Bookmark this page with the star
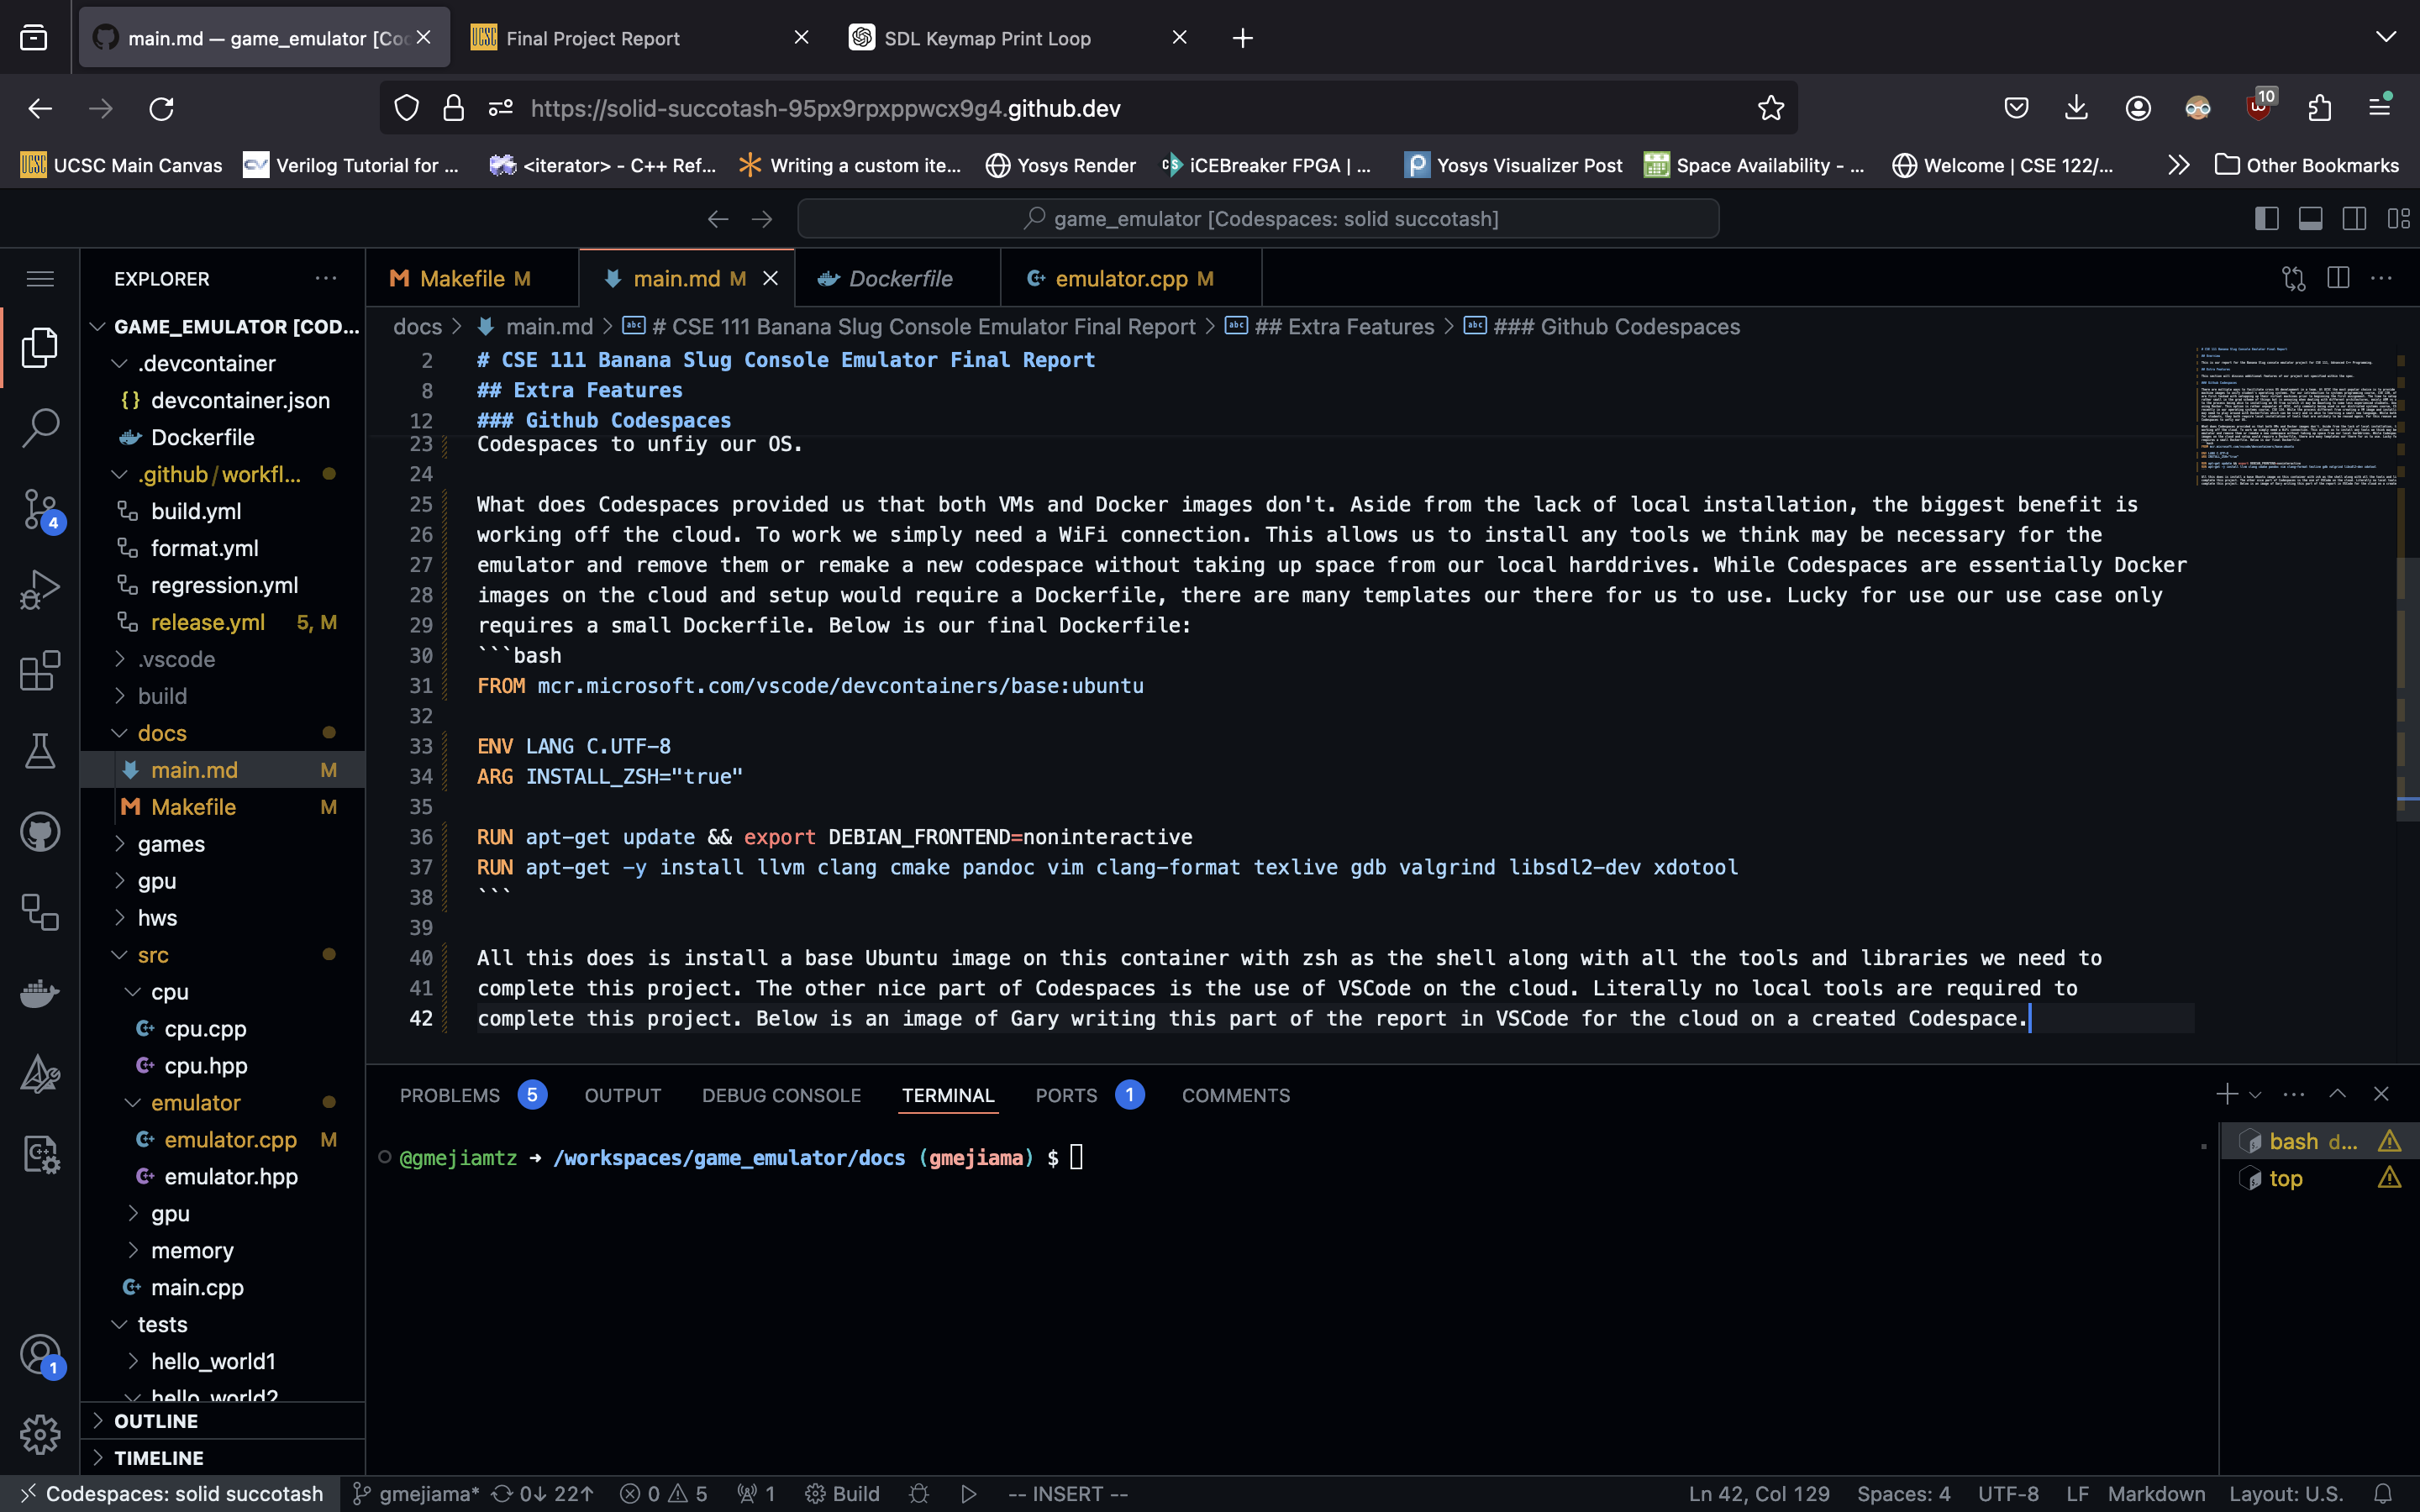The image size is (2420, 1512). (x=1770, y=108)
